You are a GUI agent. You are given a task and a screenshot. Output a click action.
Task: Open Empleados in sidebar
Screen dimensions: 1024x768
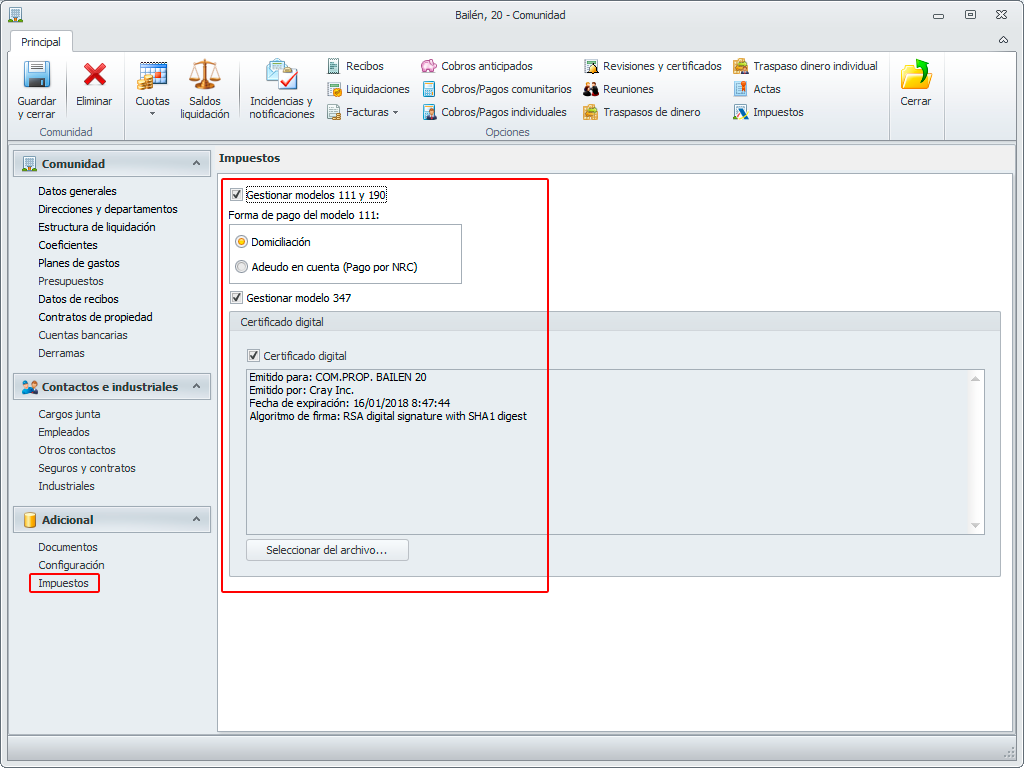click(x=64, y=432)
